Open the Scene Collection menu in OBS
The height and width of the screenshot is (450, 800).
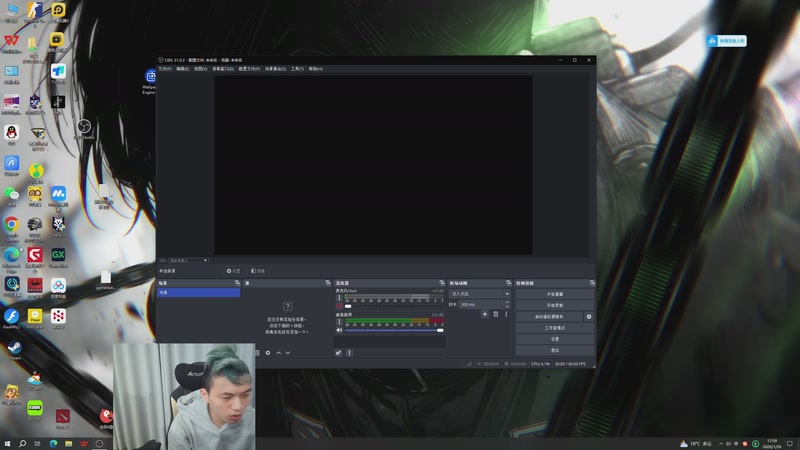pyautogui.click(x=276, y=69)
